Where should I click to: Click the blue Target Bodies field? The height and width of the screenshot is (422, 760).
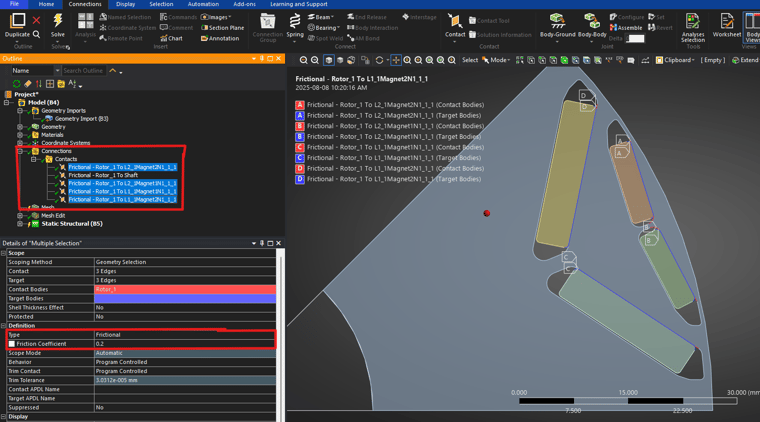click(x=185, y=298)
